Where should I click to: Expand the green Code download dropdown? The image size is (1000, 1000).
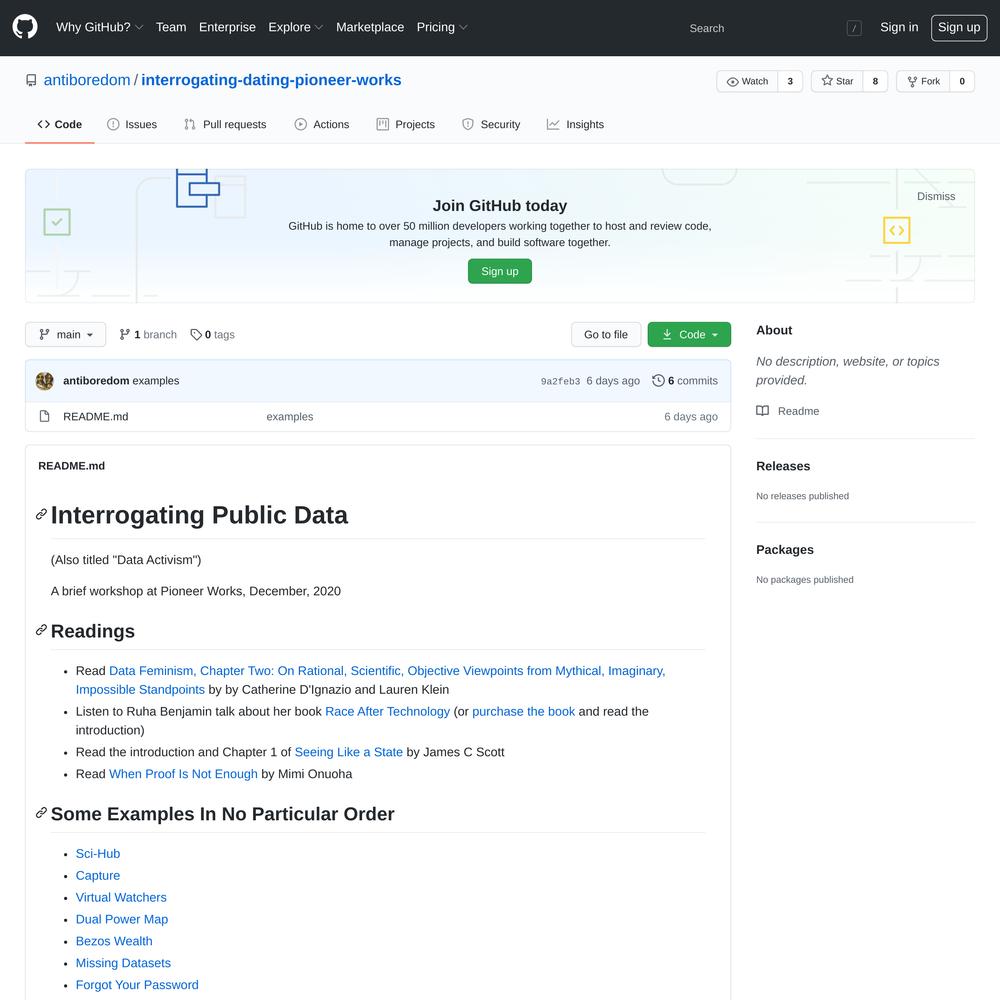coord(689,335)
